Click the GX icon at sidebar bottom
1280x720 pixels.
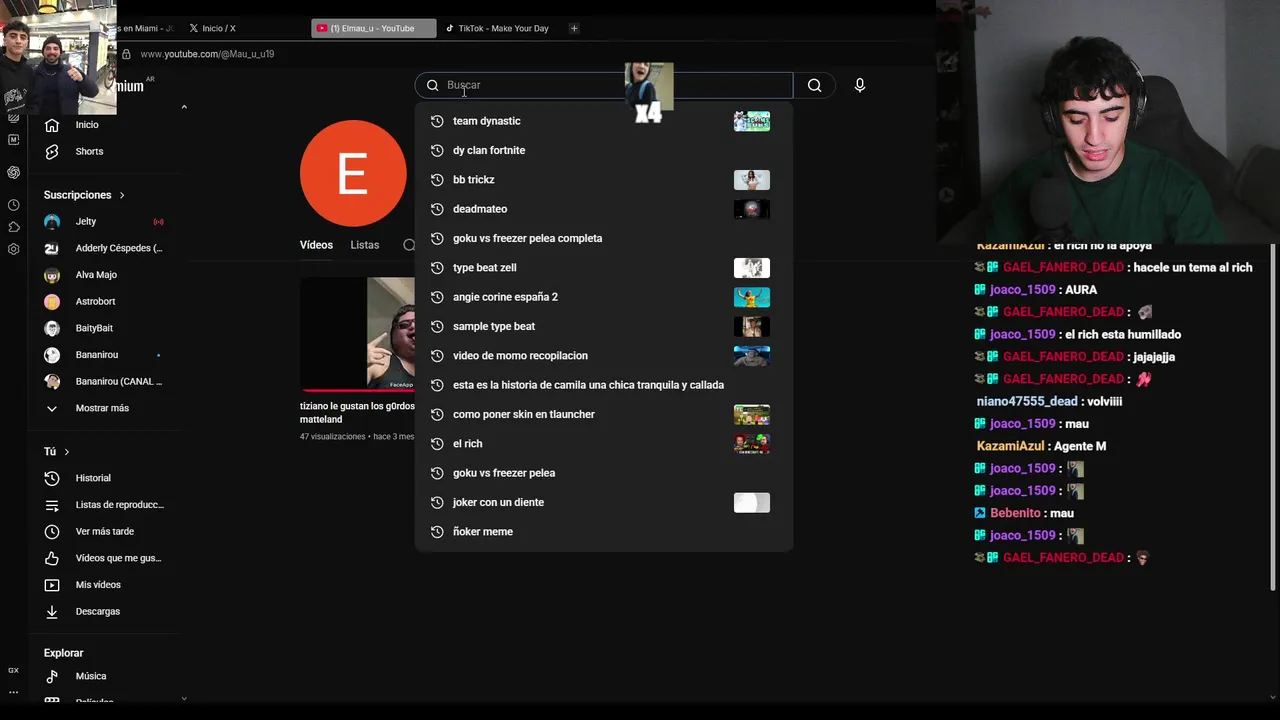(x=13, y=670)
